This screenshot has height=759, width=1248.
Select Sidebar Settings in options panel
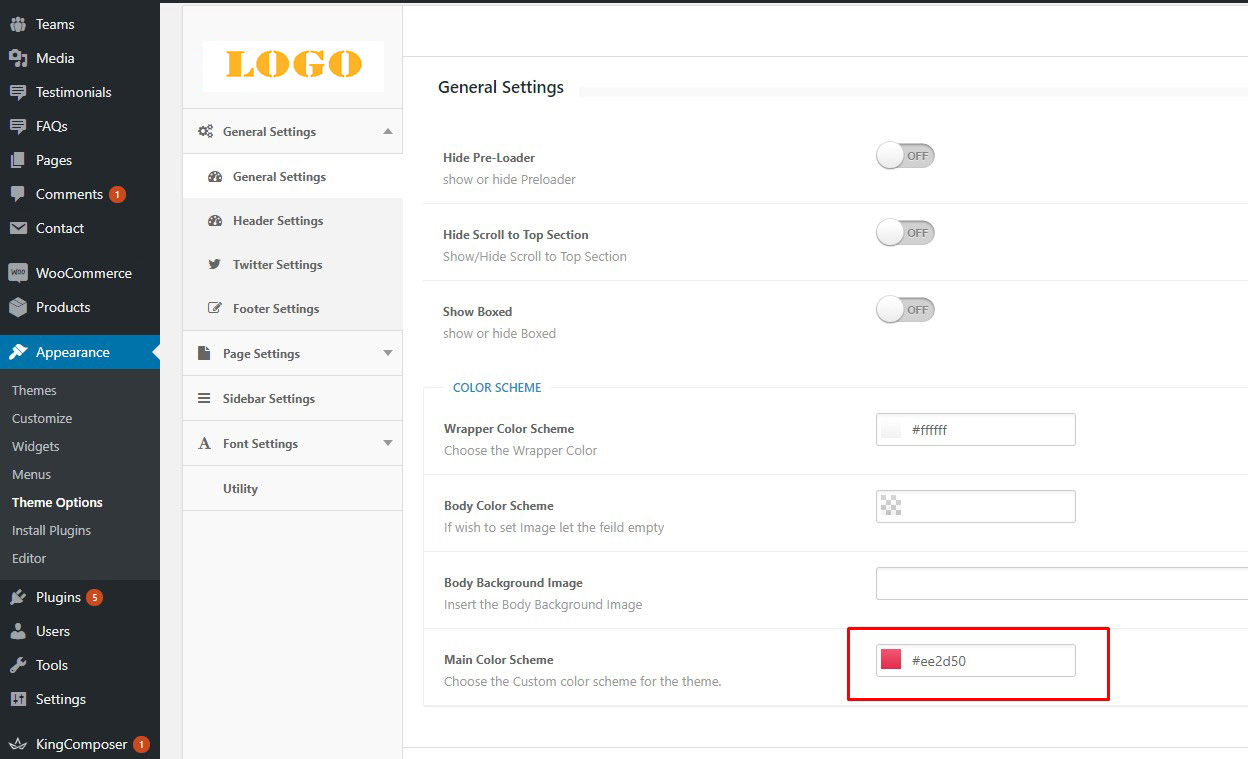(268, 398)
